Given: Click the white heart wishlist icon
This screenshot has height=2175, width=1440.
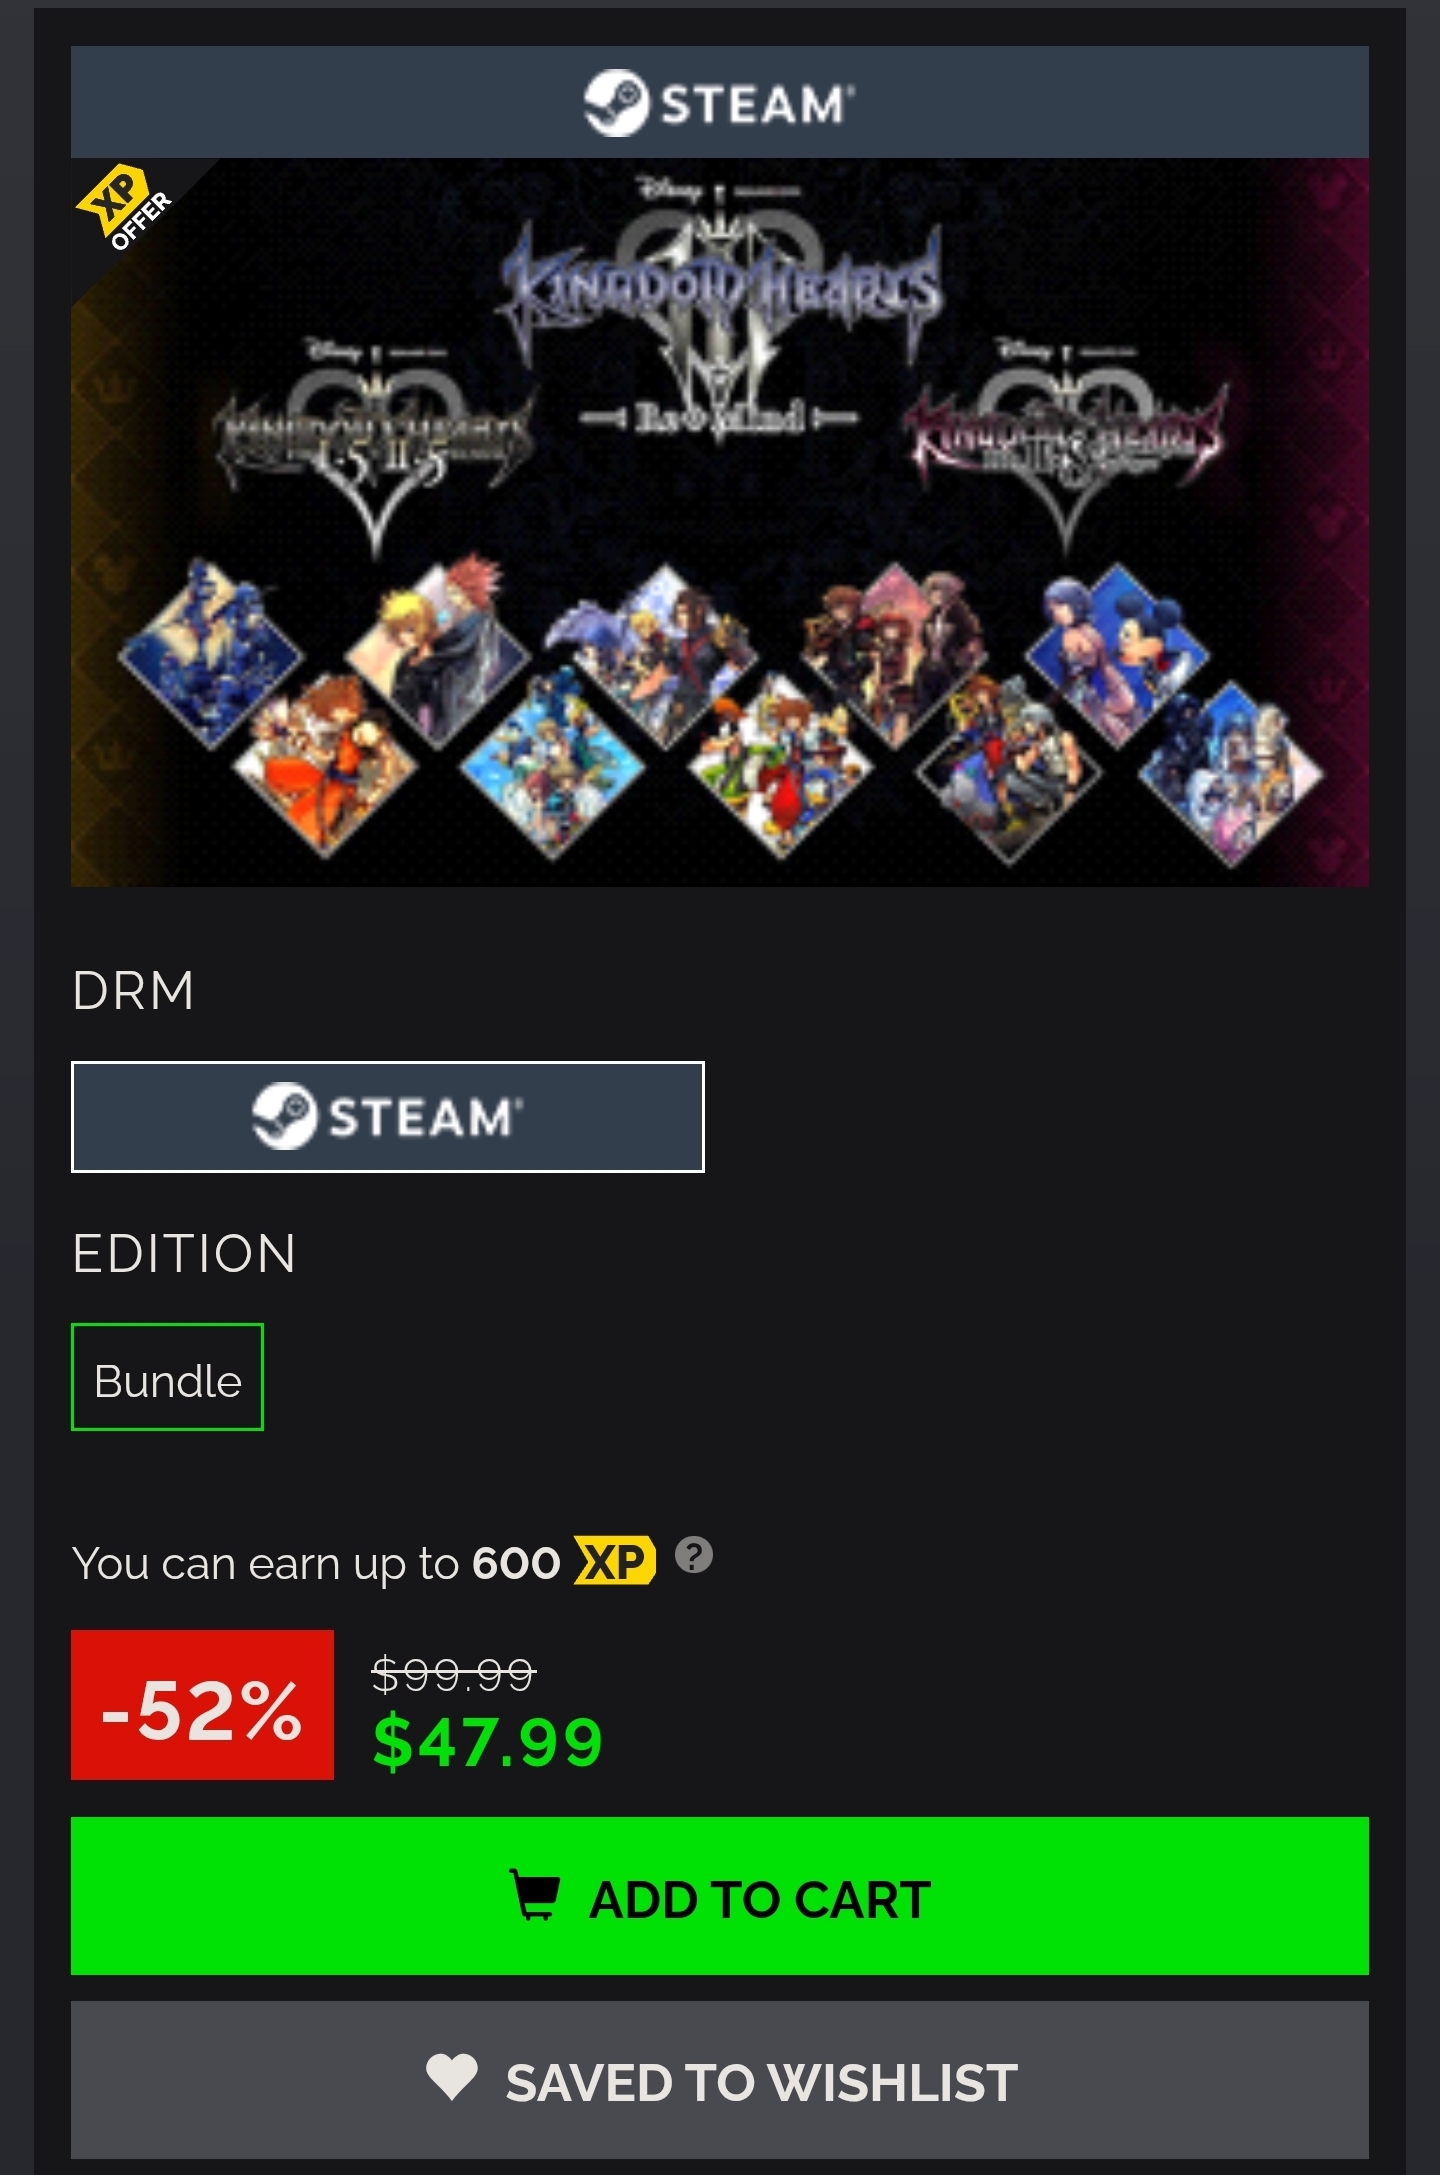Looking at the screenshot, I should (x=452, y=2077).
